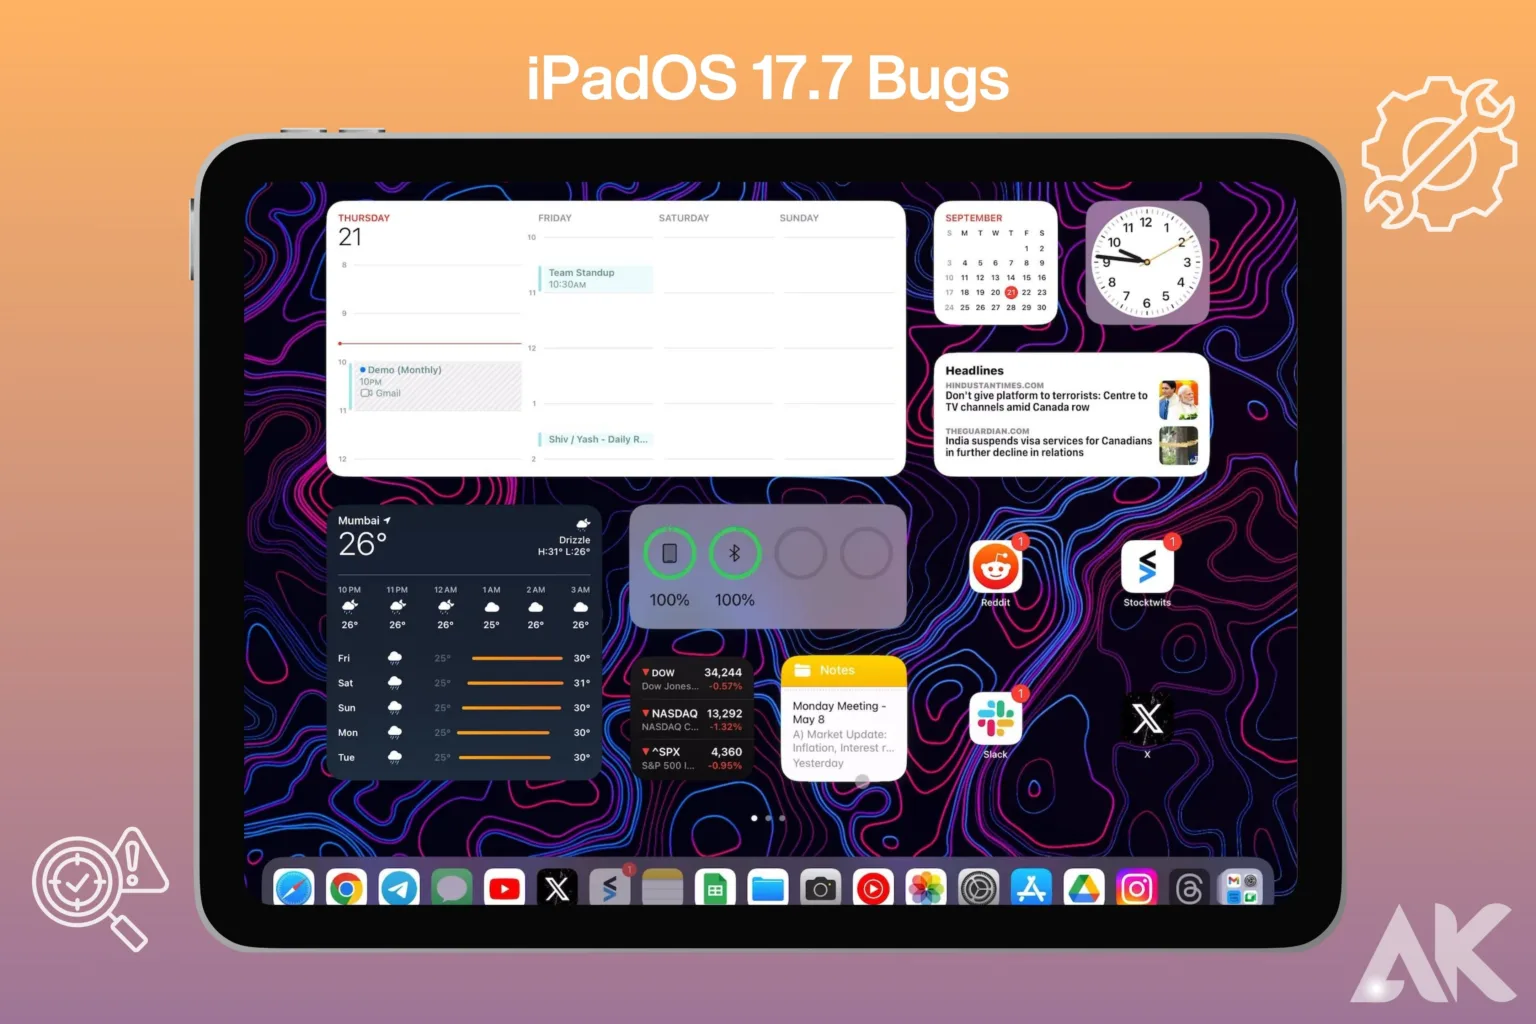The width and height of the screenshot is (1536, 1024).
Task: Tap the SUNDAY column header
Action: (799, 218)
